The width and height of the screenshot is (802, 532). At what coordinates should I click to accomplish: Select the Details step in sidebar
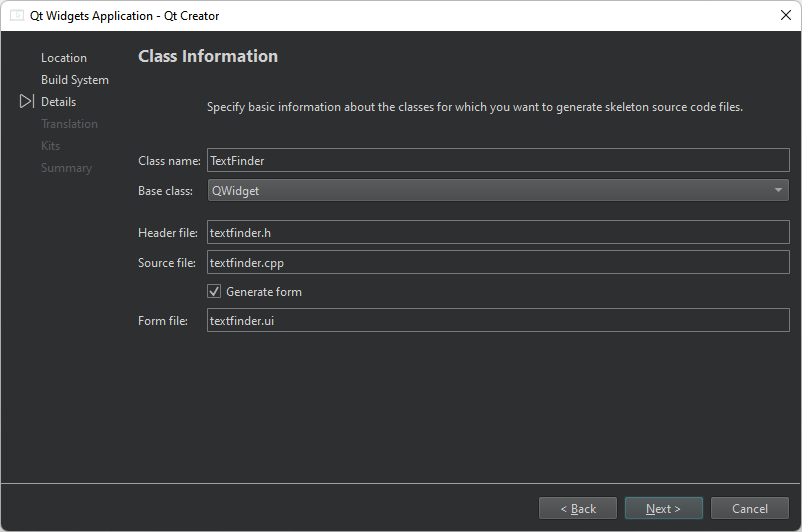pos(58,102)
